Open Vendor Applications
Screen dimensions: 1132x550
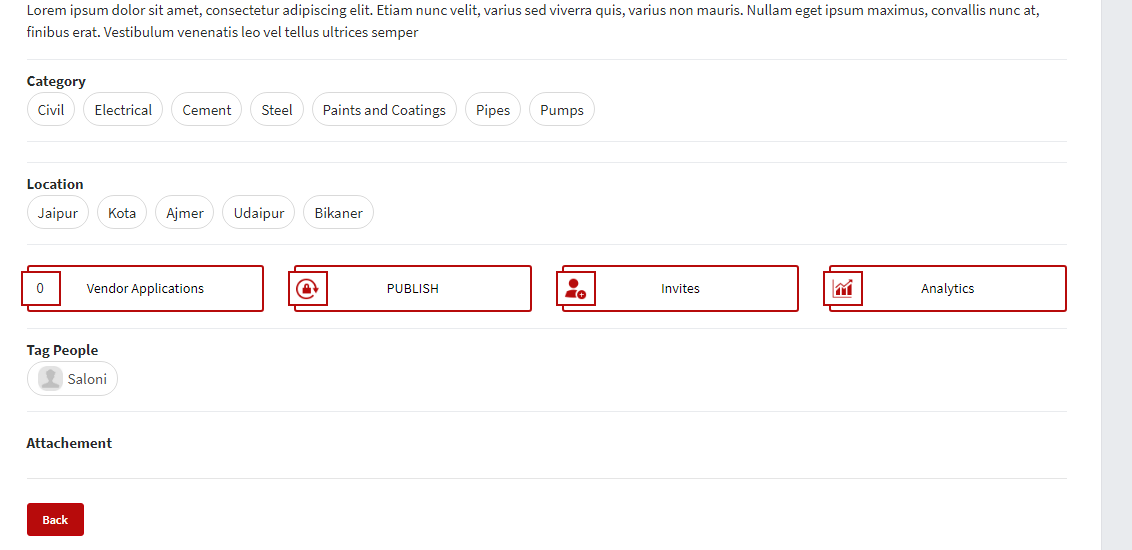point(145,289)
